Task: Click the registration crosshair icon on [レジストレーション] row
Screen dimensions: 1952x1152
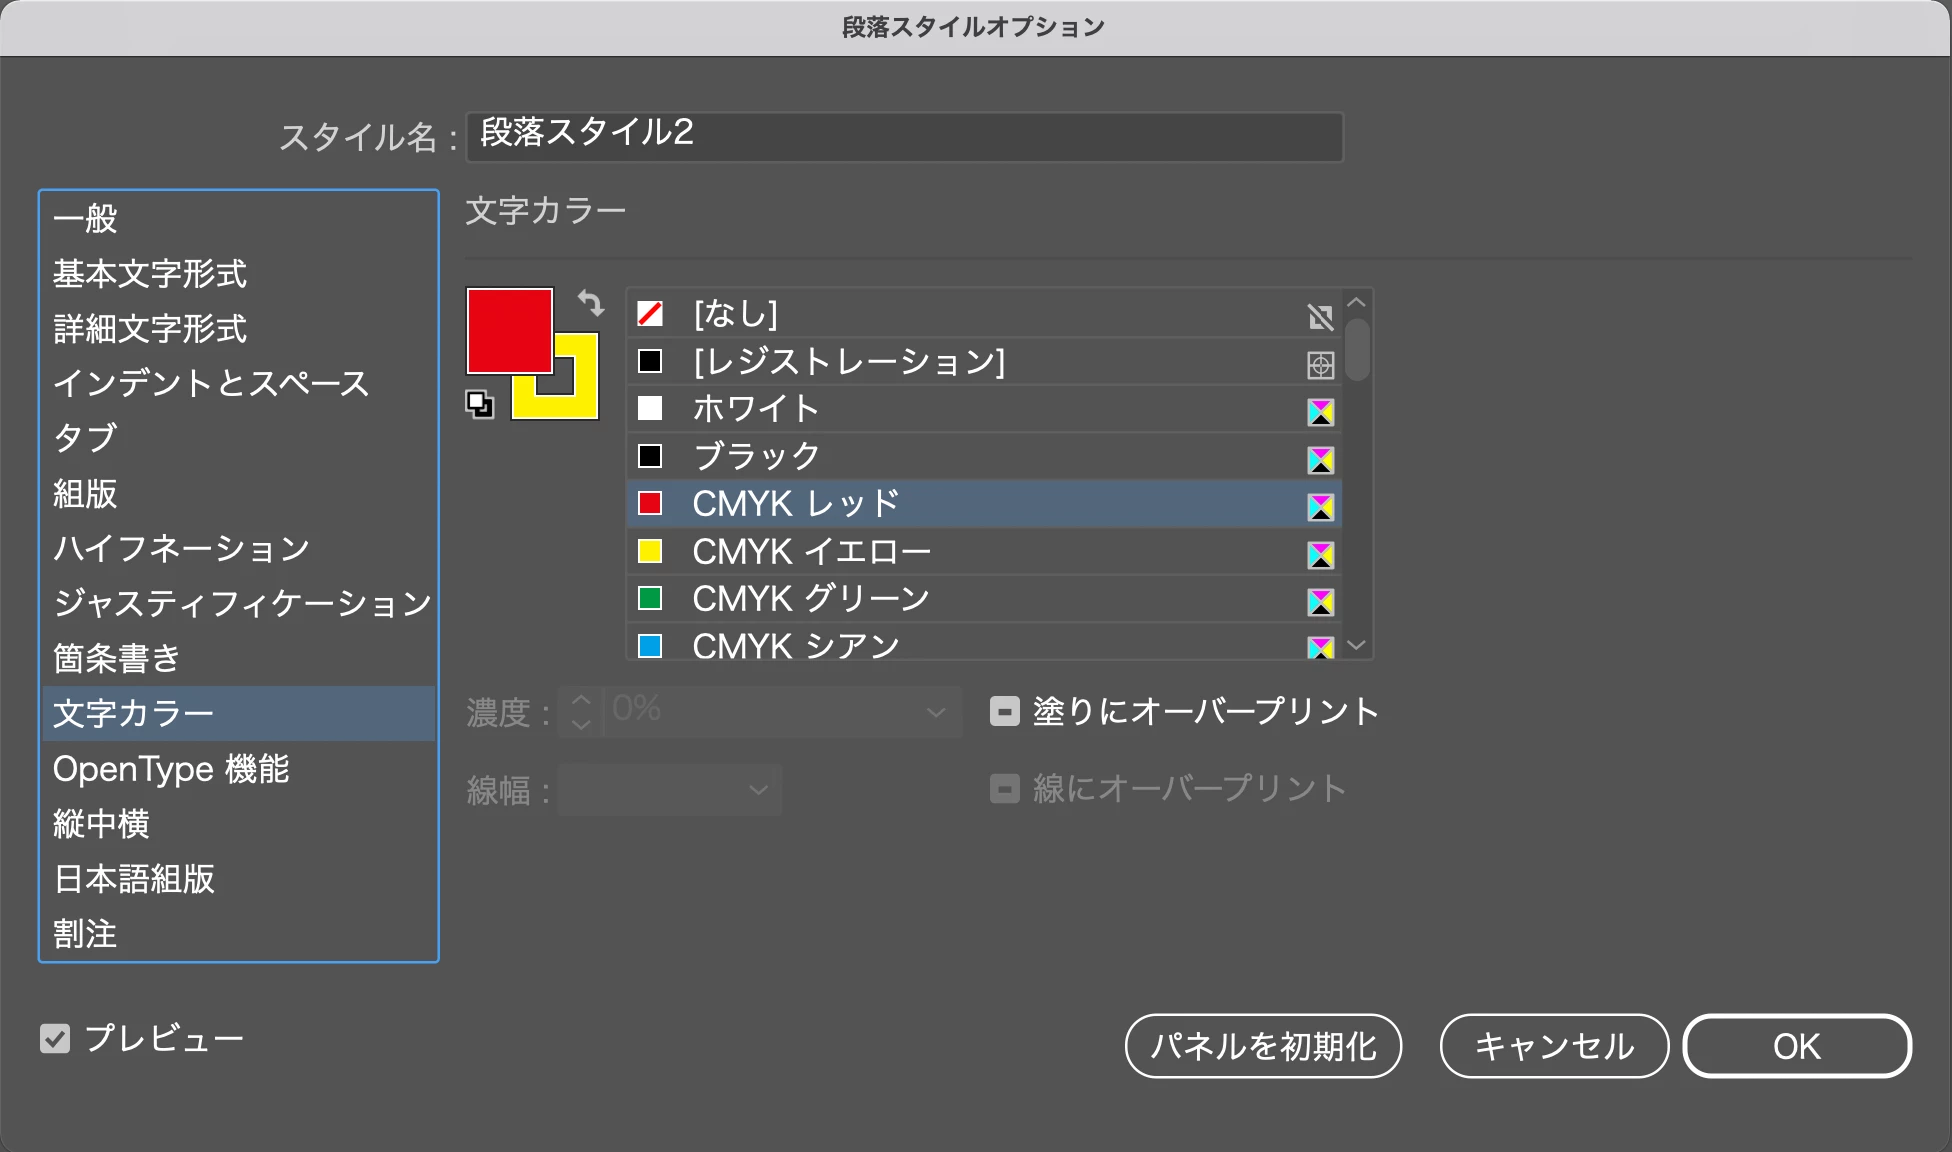Action: [1320, 365]
